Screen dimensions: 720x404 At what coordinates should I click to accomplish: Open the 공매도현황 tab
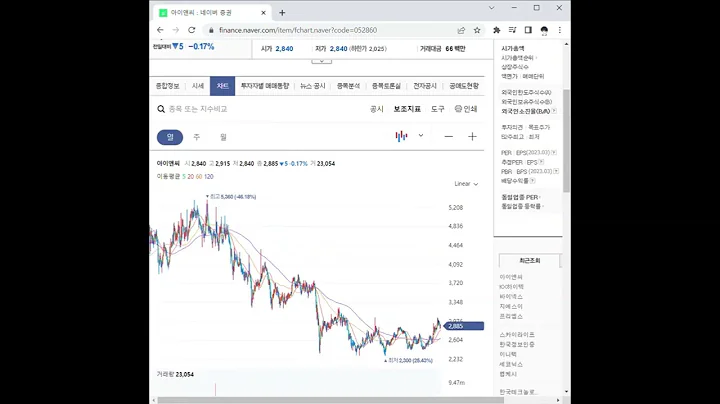[464, 86]
